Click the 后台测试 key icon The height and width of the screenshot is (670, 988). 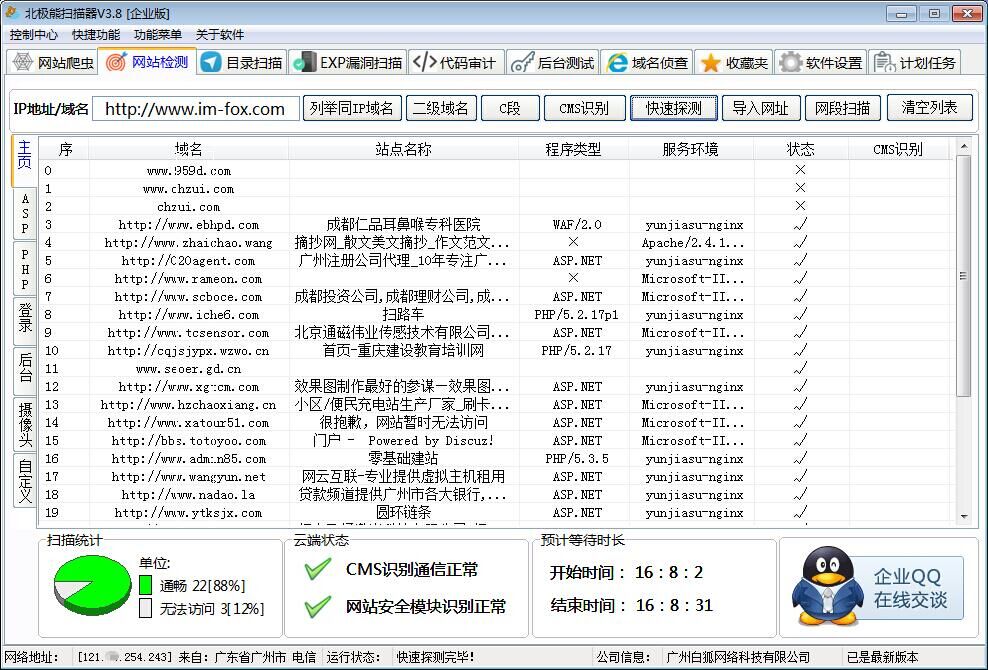[x=522, y=62]
